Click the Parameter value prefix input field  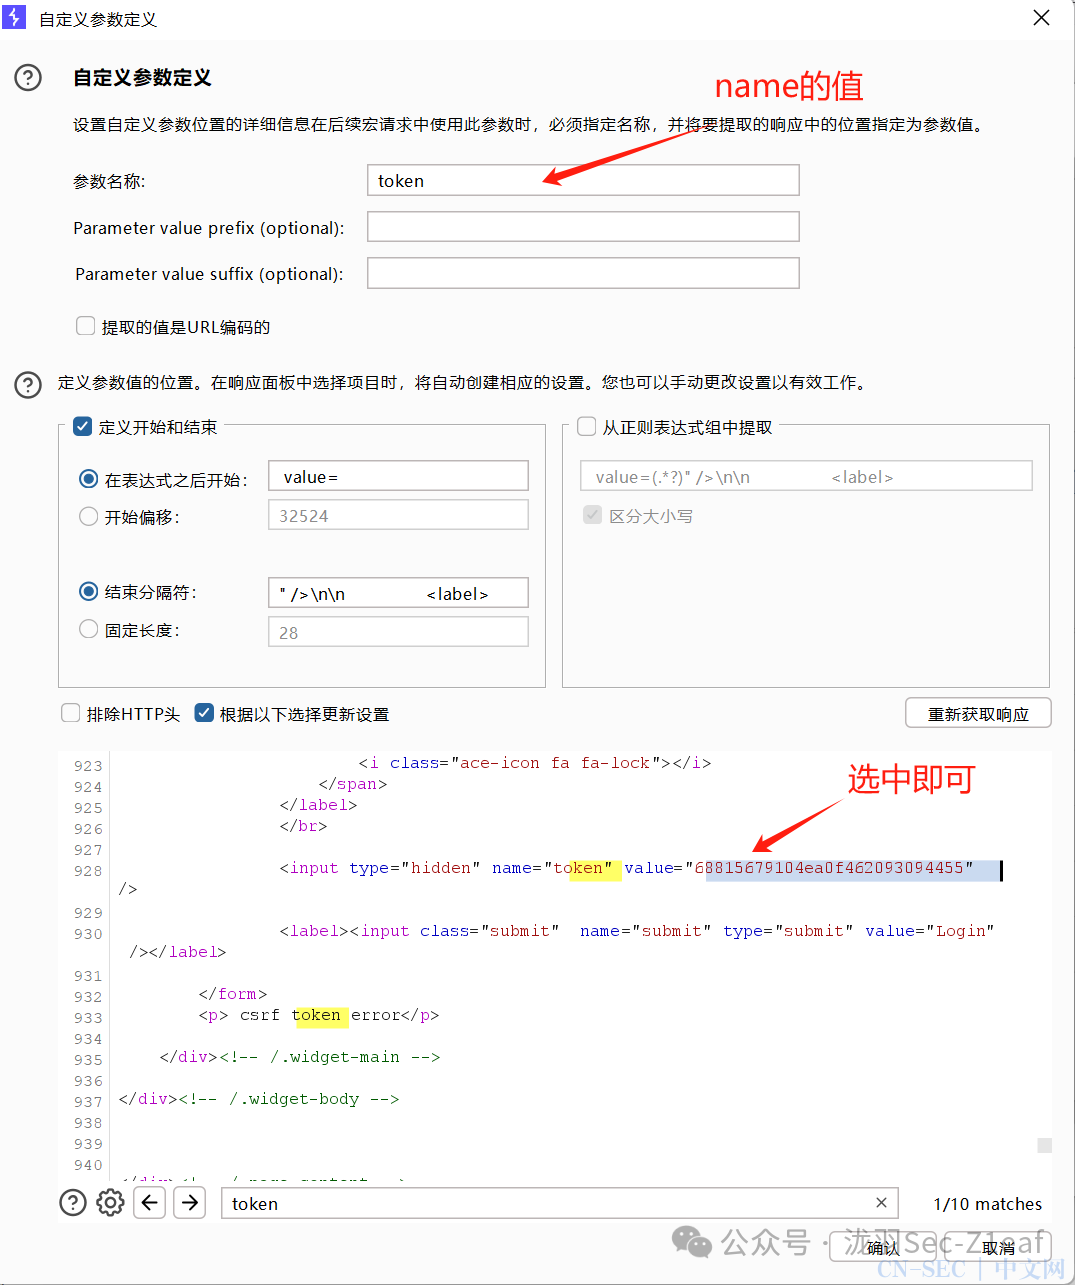(583, 226)
